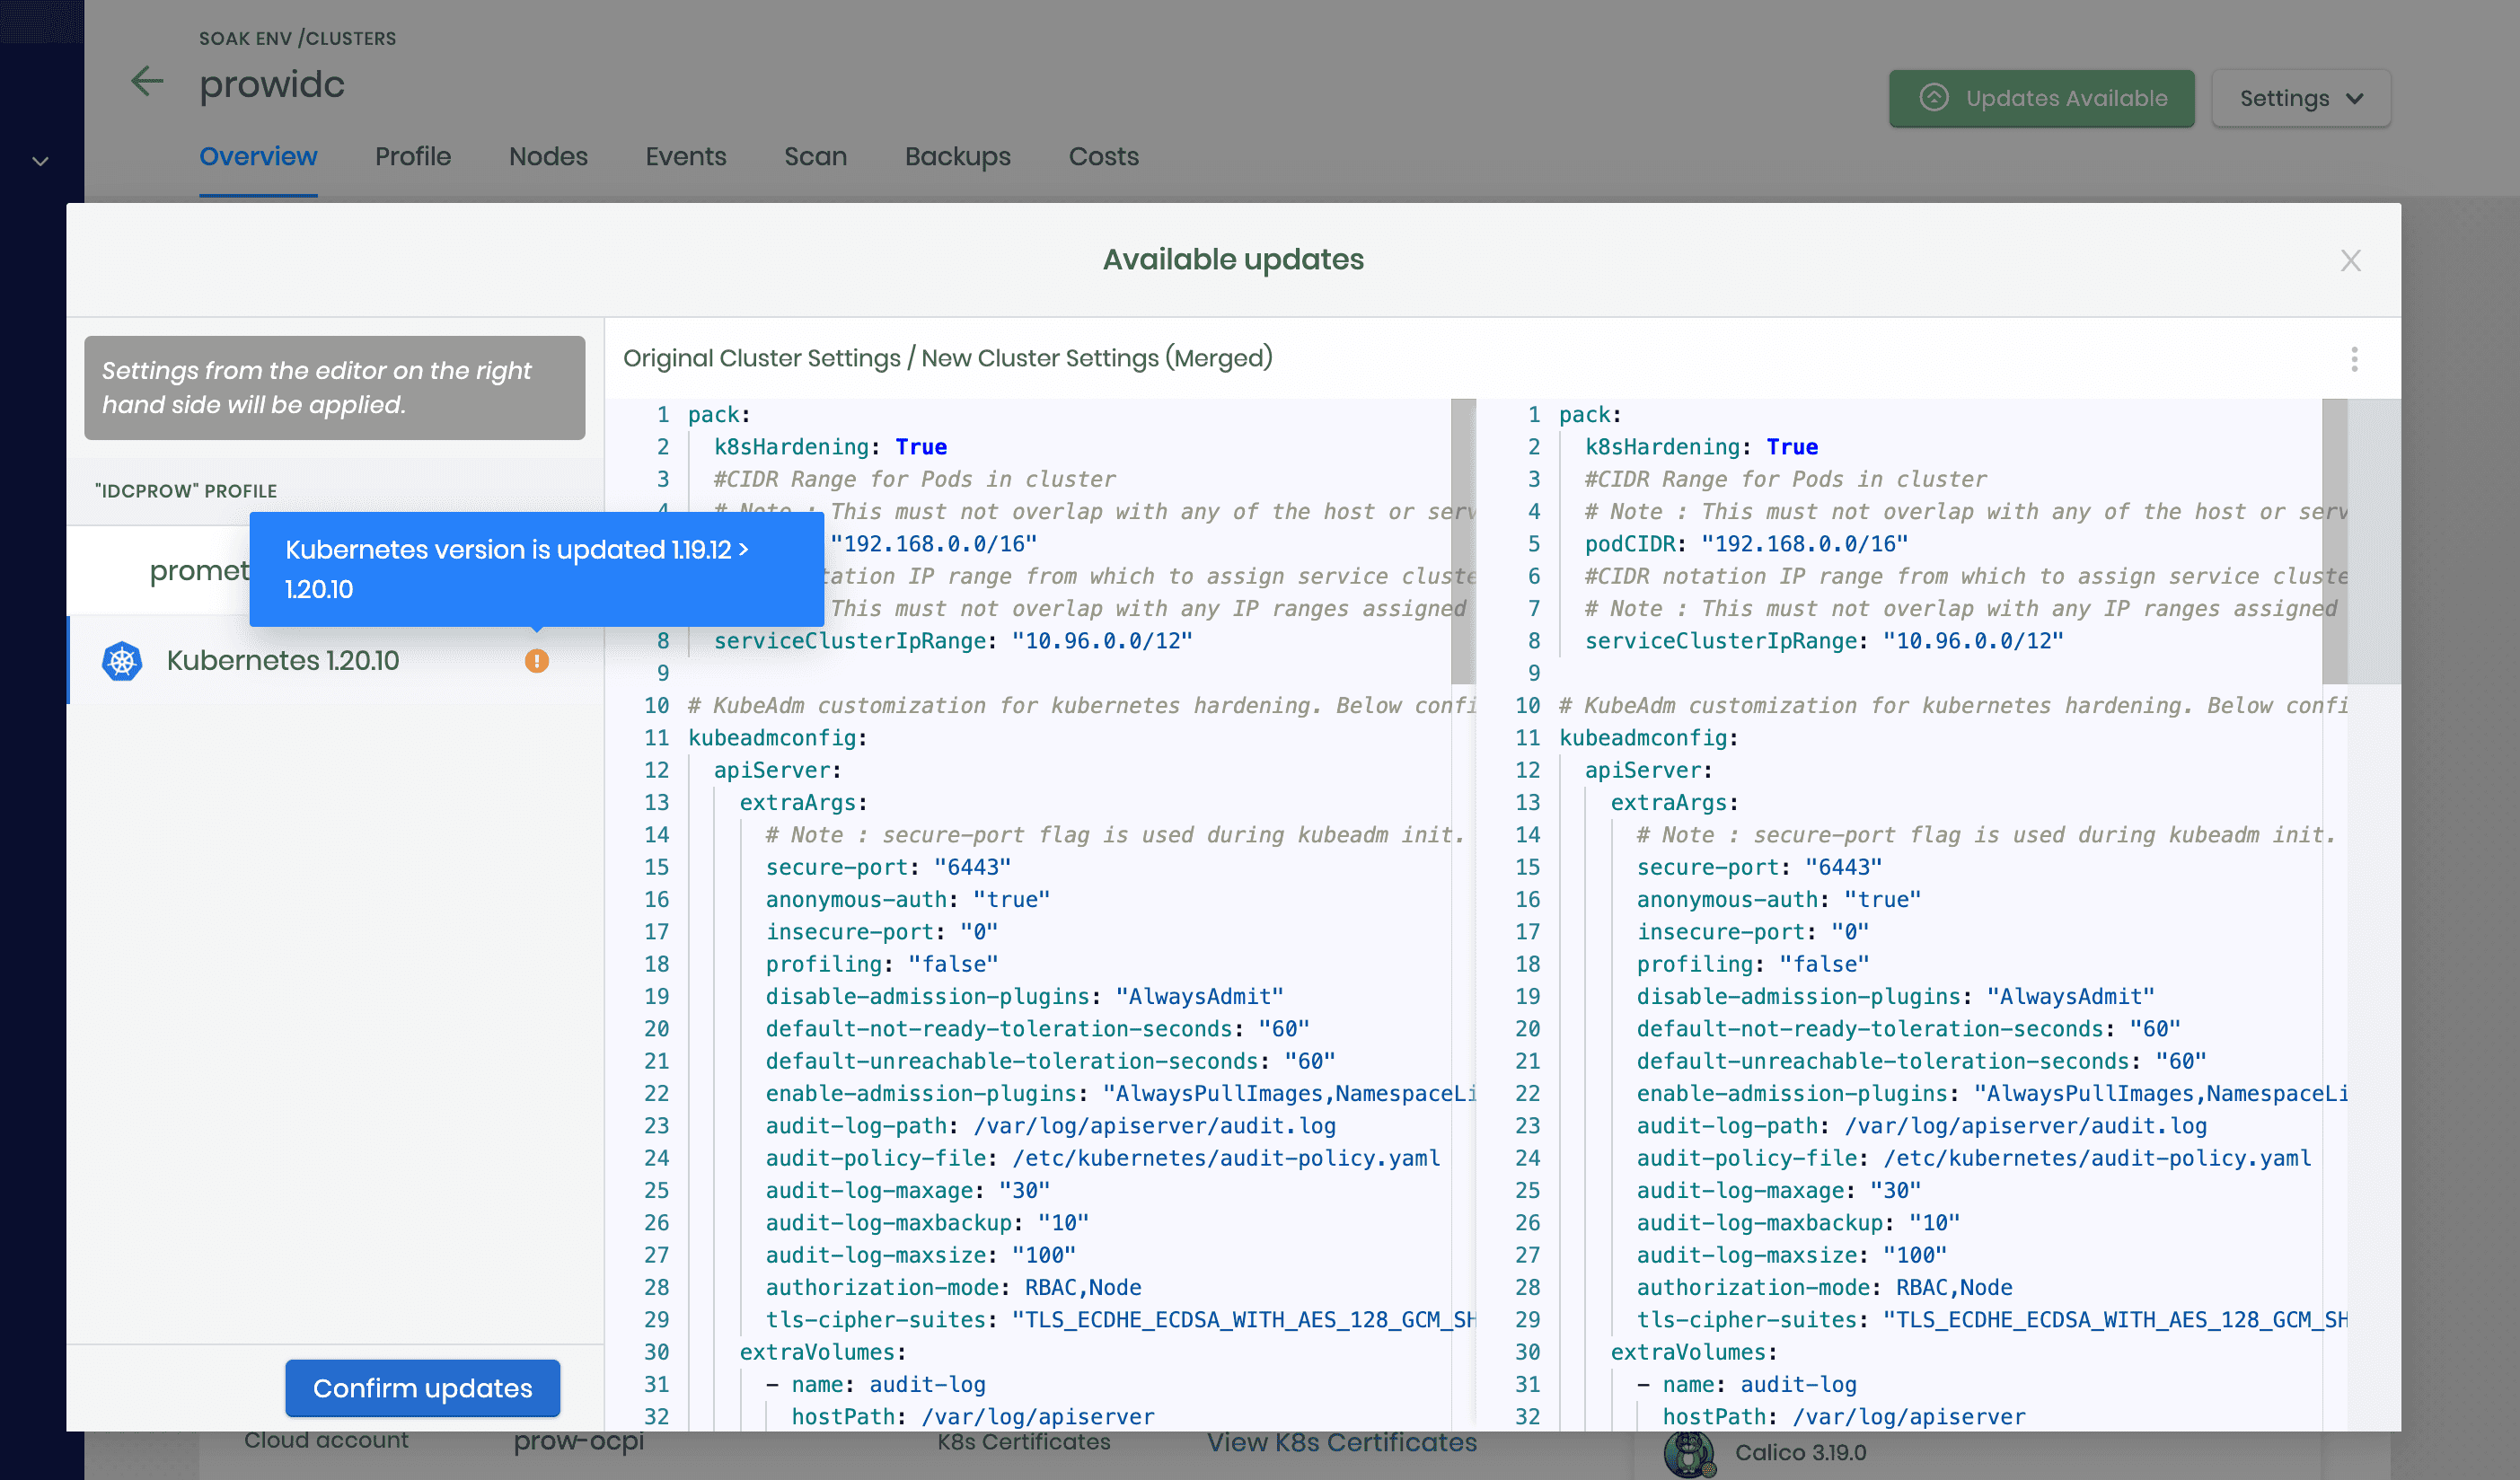Open the Events tab
2520x1480 pixels.
(686, 157)
